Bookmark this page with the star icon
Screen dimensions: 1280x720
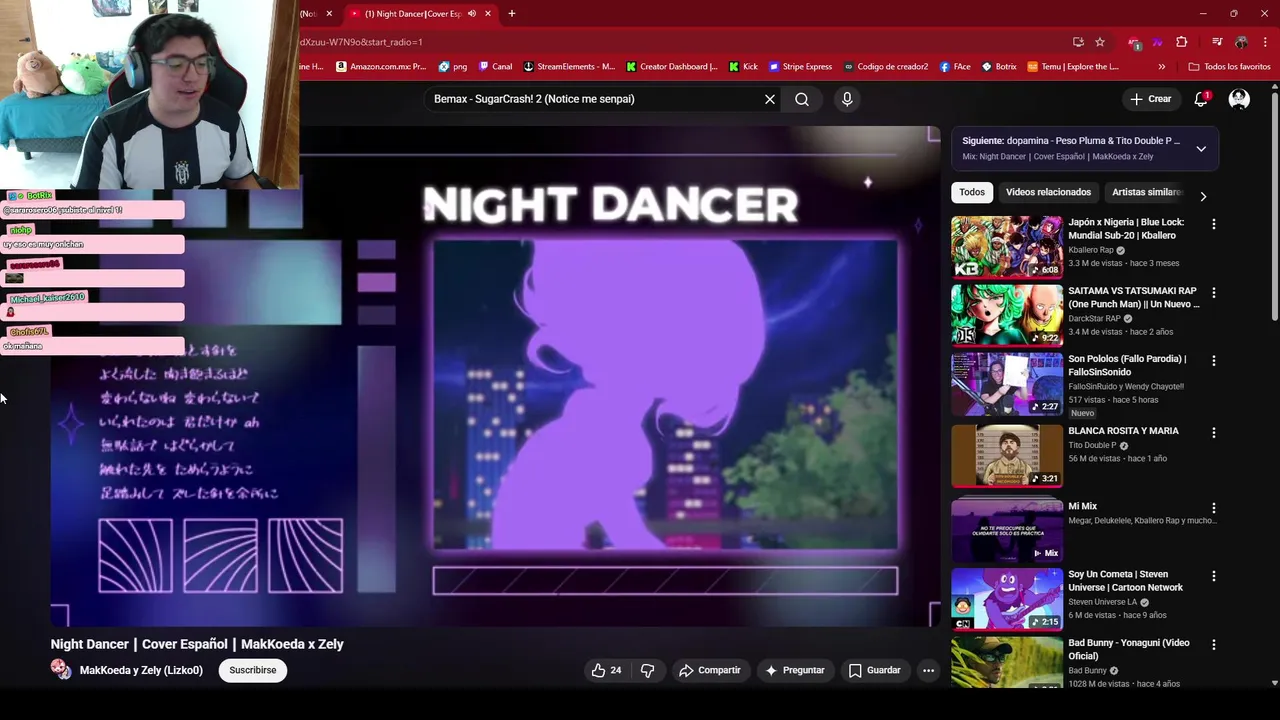tap(1100, 42)
